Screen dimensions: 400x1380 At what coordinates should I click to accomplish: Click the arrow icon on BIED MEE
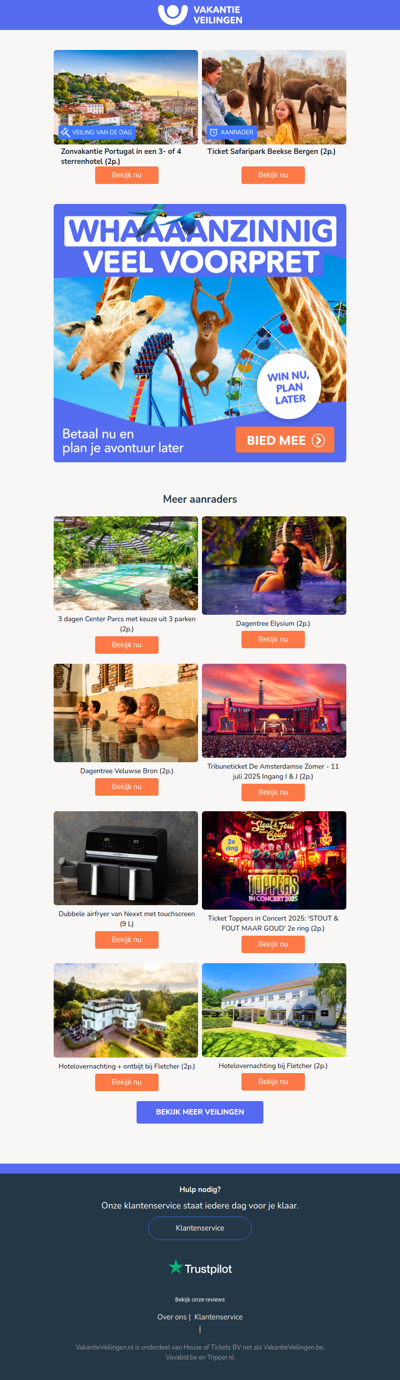pos(318,440)
